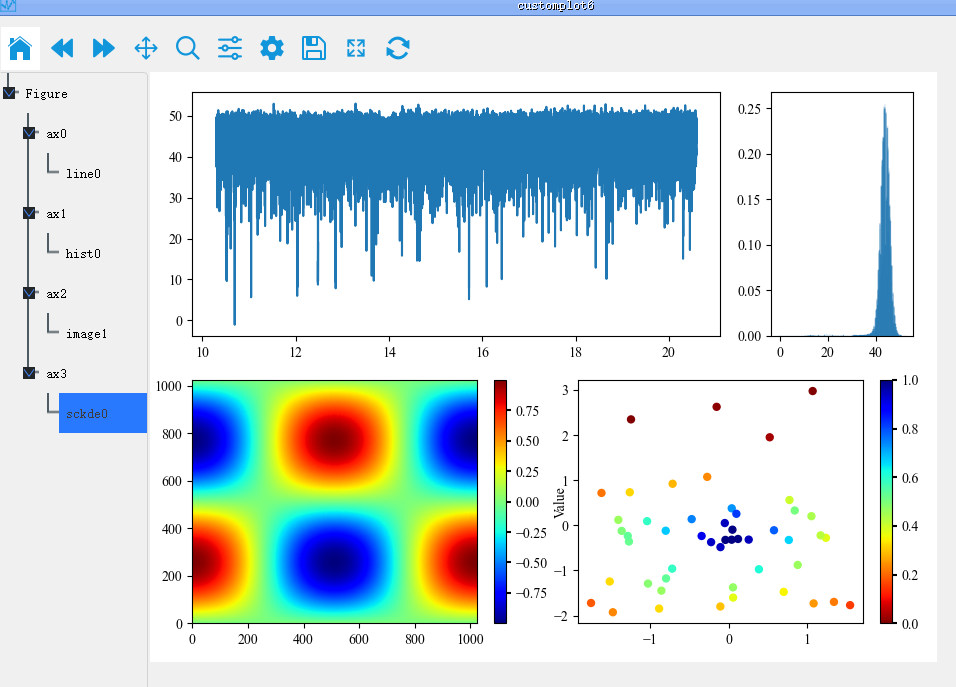Click the app icon in title bar
956x687 pixels.
(x=8, y=6)
